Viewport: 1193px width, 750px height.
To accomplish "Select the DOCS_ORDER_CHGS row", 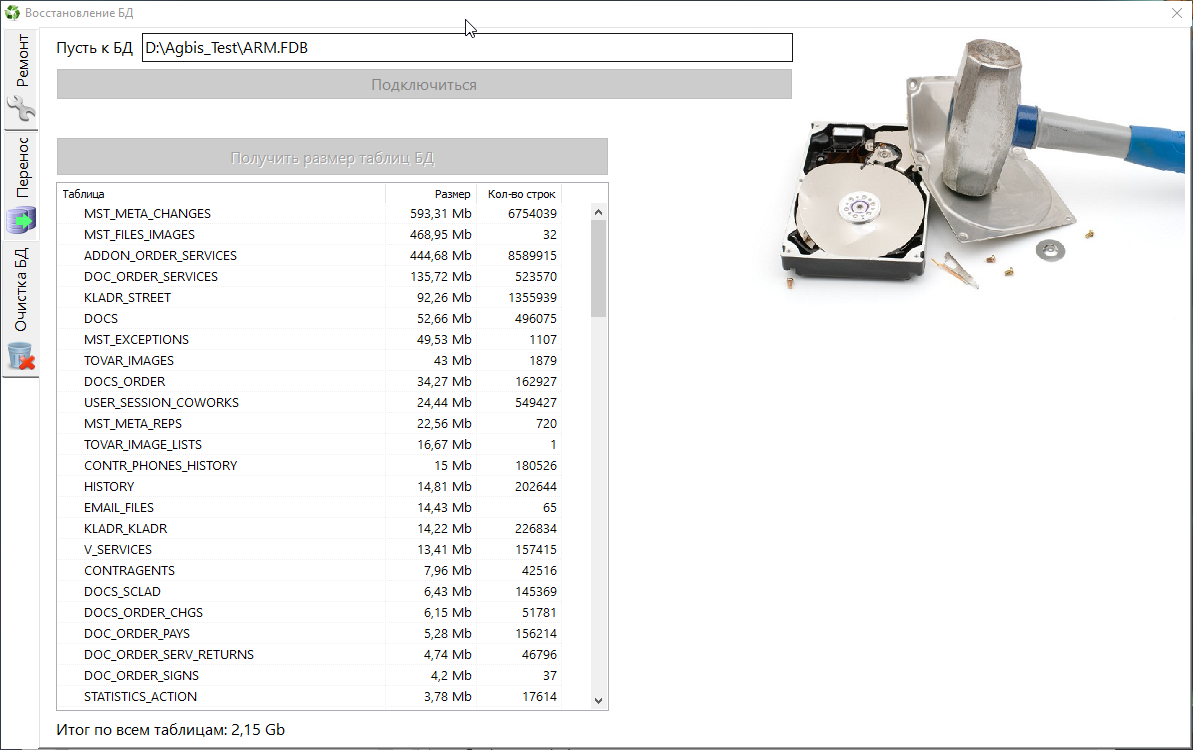I will (x=309, y=612).
